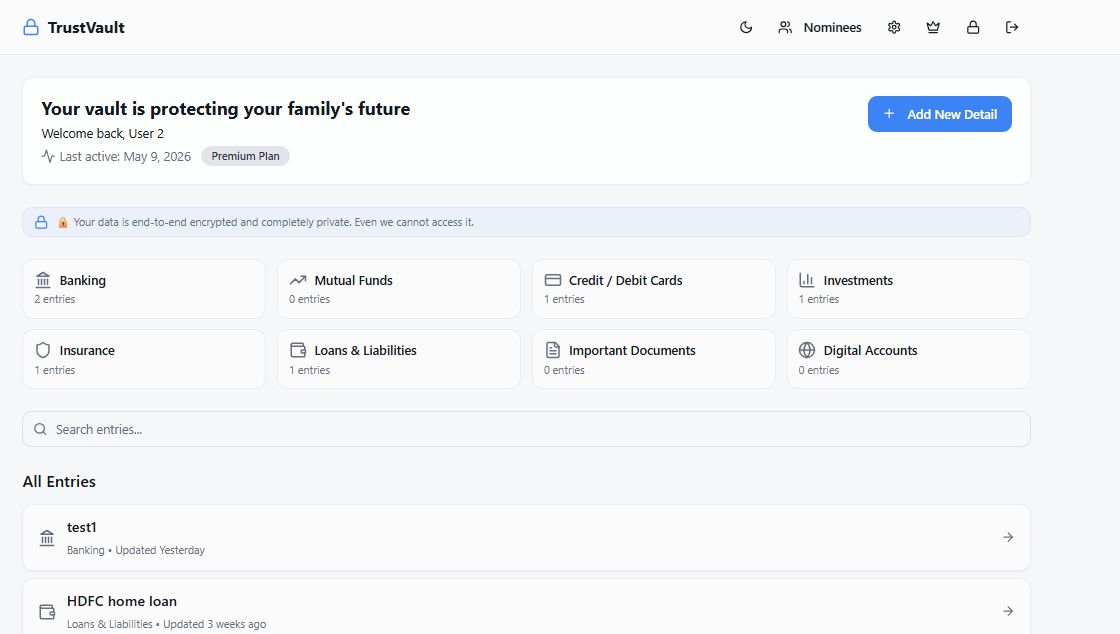Screen dimensions: 1120x634
Task: Open the Nominees page
Action: (820, 27)
